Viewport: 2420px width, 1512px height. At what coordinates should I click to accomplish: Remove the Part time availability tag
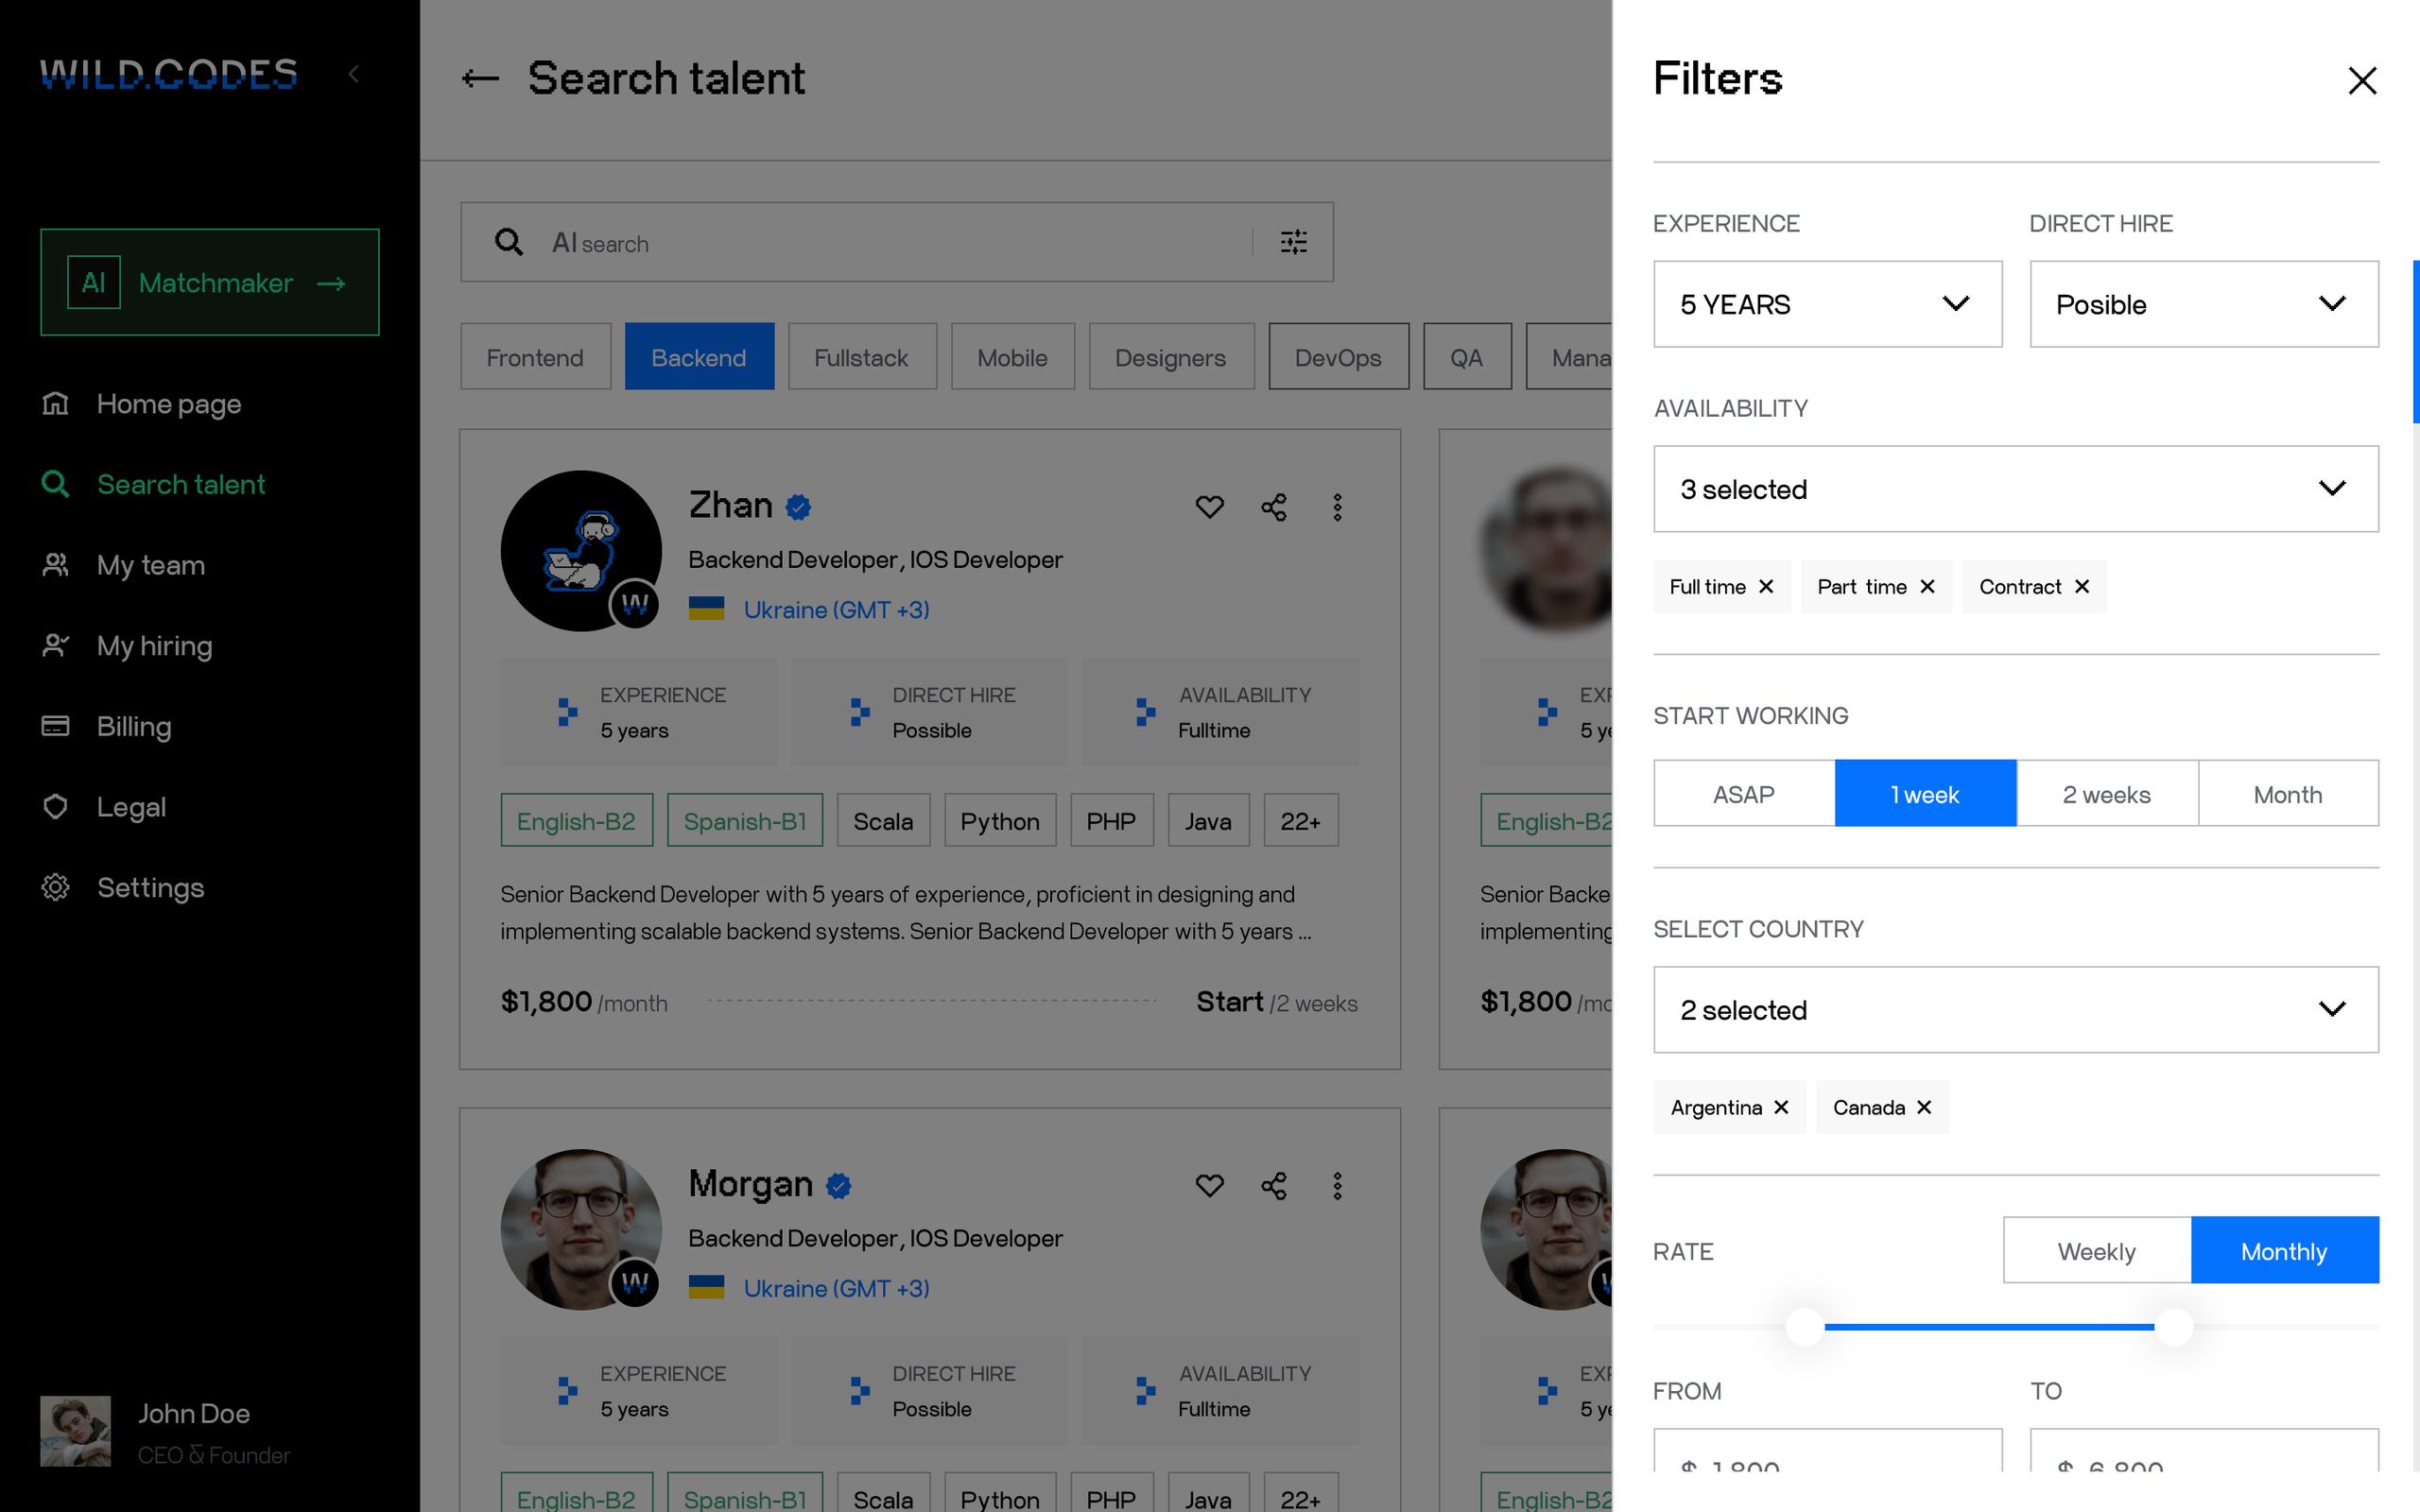[x=1928, y=587]
